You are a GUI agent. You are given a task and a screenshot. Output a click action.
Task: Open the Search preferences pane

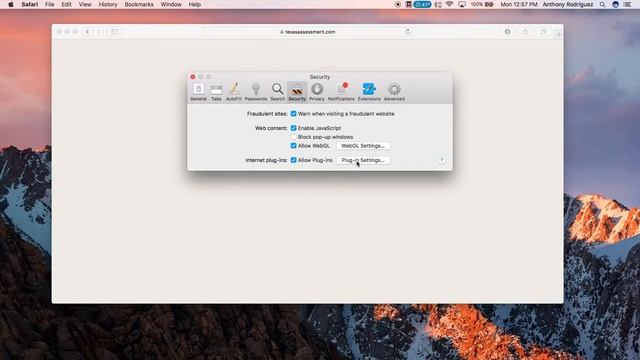pyautogui.click(x=278, y=92)
